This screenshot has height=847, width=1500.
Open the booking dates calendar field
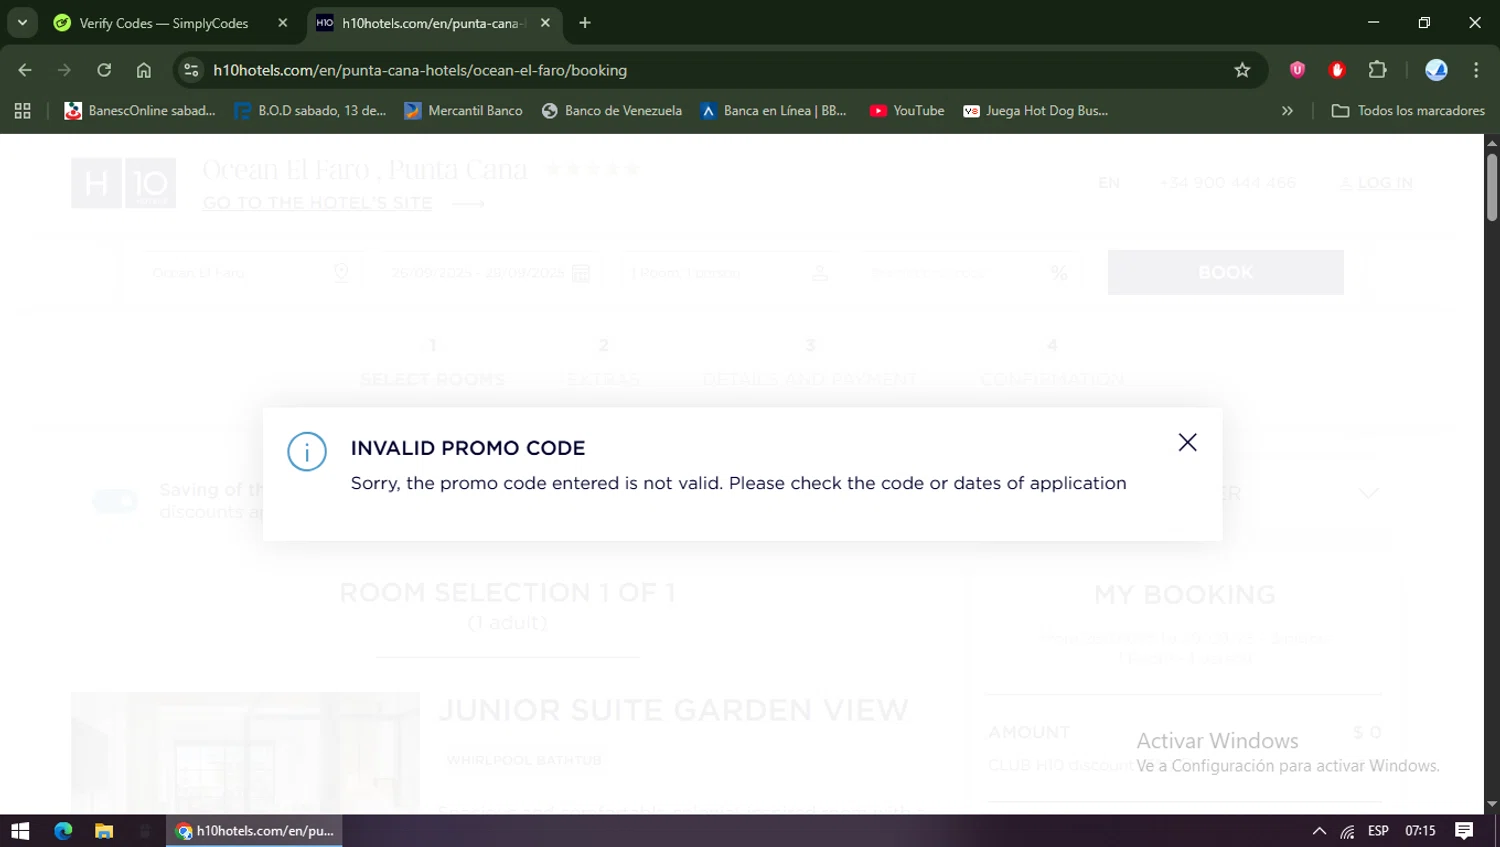click(x=489, y=273)
